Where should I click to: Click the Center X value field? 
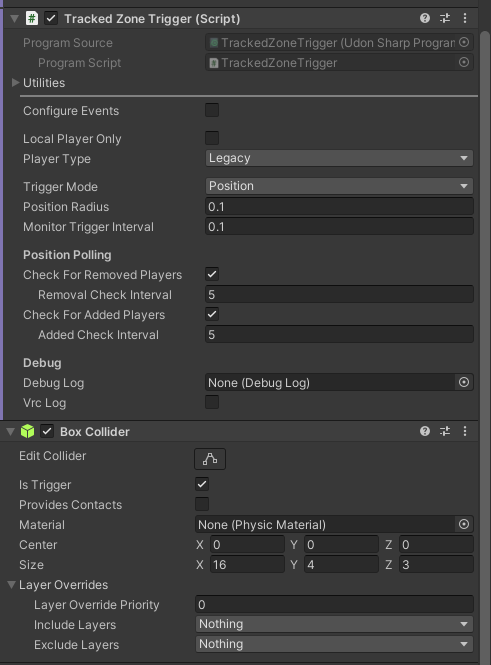click(x=247, y=545)
